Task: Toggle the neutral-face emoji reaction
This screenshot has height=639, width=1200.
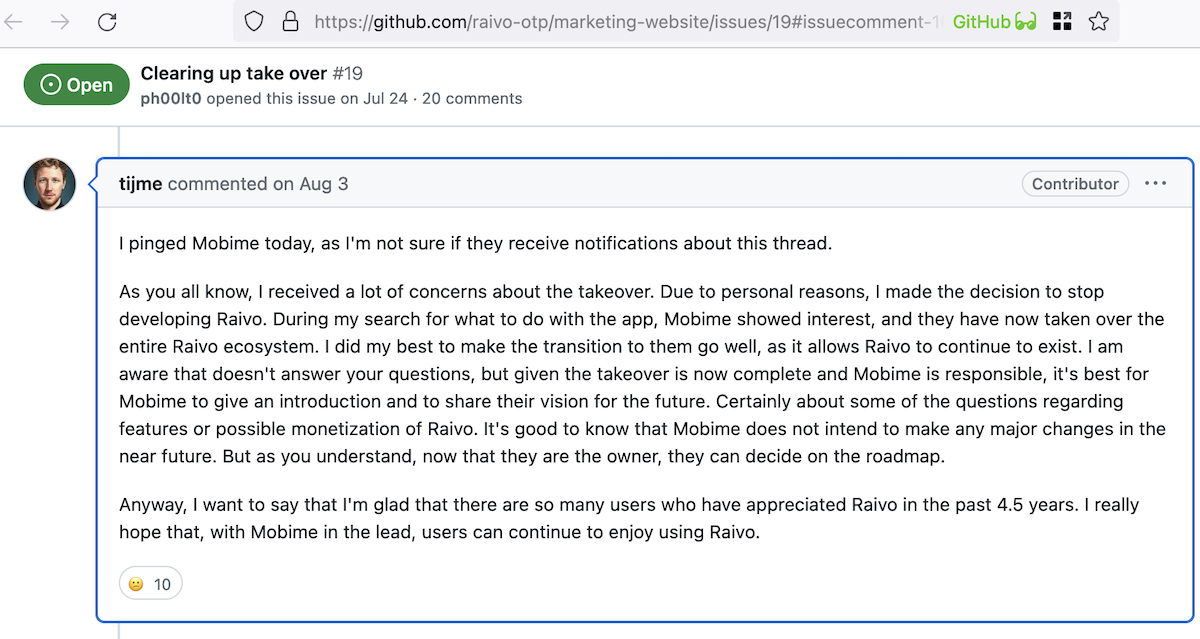Action: [150, 583]
